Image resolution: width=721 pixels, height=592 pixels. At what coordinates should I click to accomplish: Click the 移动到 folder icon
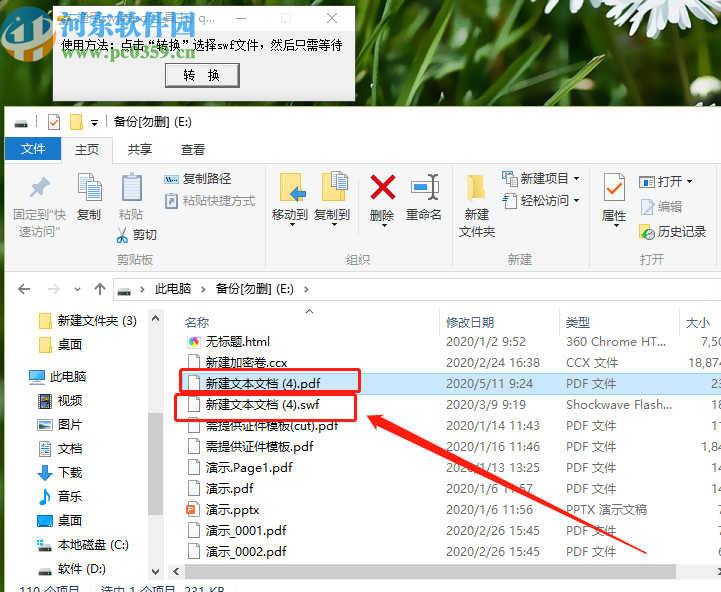coord(292,187)
